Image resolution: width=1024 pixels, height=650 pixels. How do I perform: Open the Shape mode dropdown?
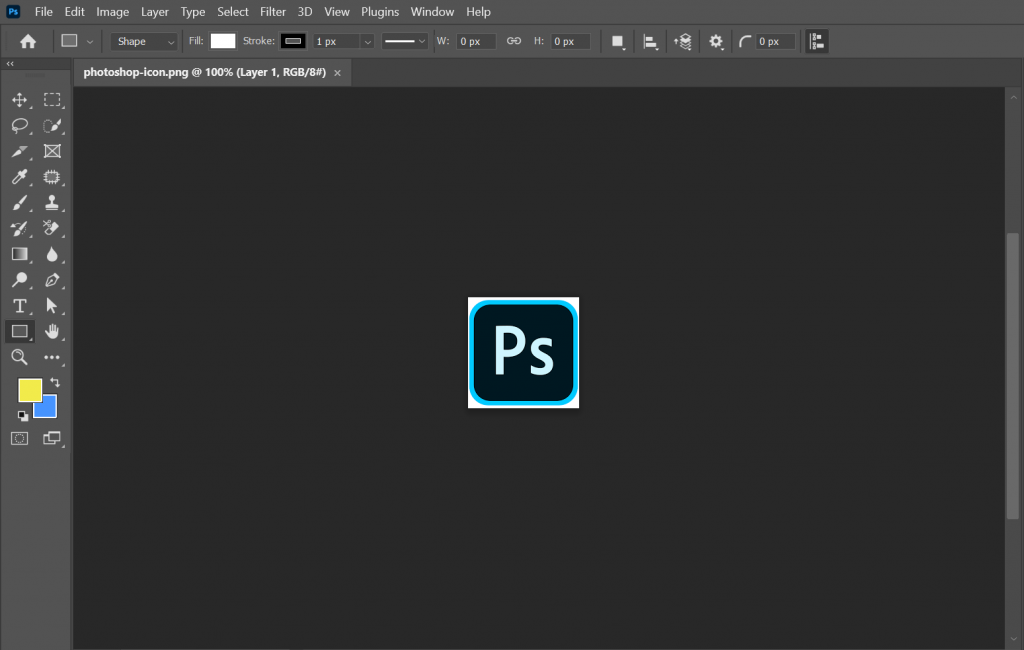pyautogui.click(x=143, y=41)
